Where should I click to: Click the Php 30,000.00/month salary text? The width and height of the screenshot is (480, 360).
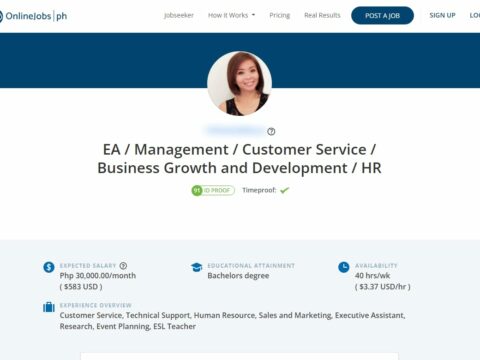pyautogui.click(x=98, y=276)
